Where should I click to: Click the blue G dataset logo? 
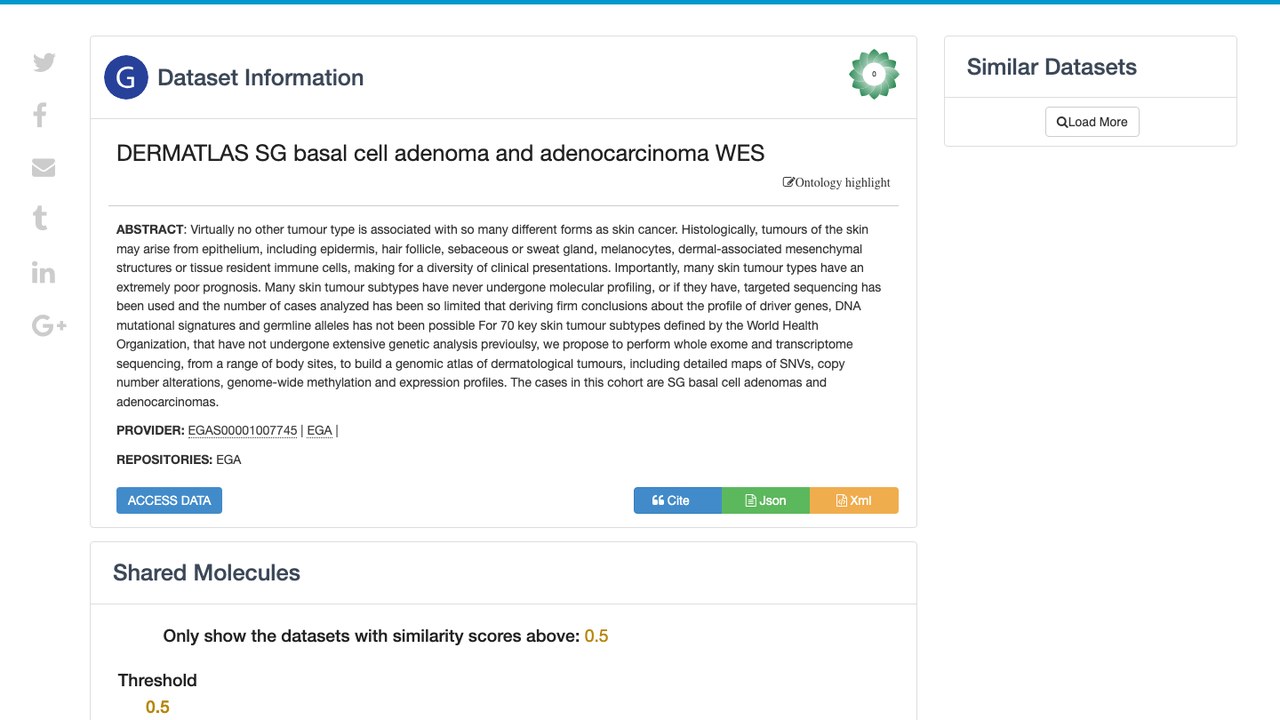coord(126,77)
